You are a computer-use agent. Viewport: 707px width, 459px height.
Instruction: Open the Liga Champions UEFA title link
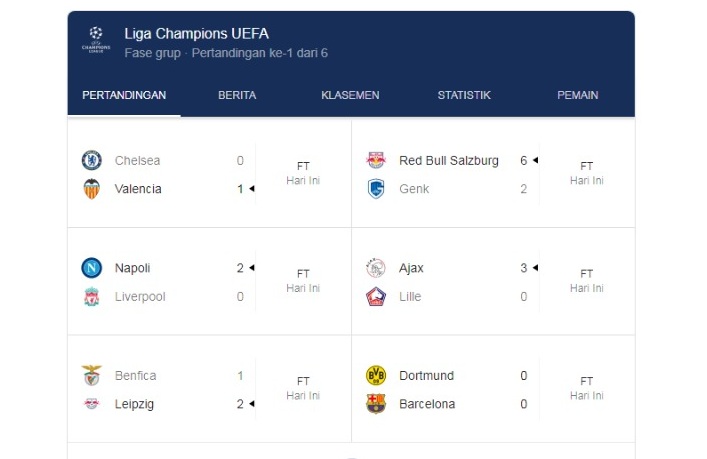[196, 34]
